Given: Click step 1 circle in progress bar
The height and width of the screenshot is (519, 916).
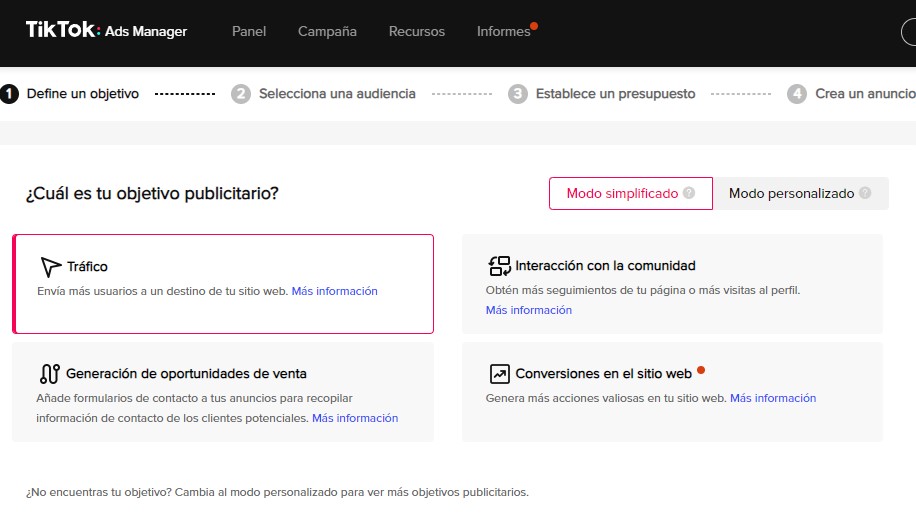Looking at the screenshot, I should [x=10, y=94].
